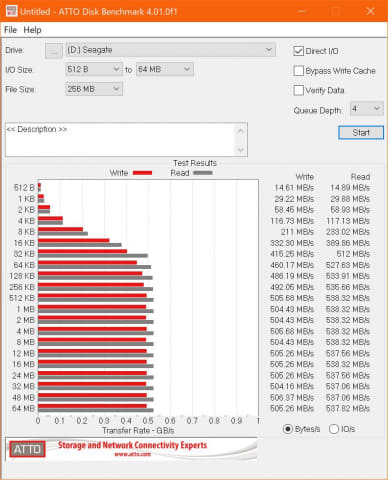Image resolution: width=388 pixels, height=480 pixels.
Task: Open the Help menu
Action: tap(32, 30)
